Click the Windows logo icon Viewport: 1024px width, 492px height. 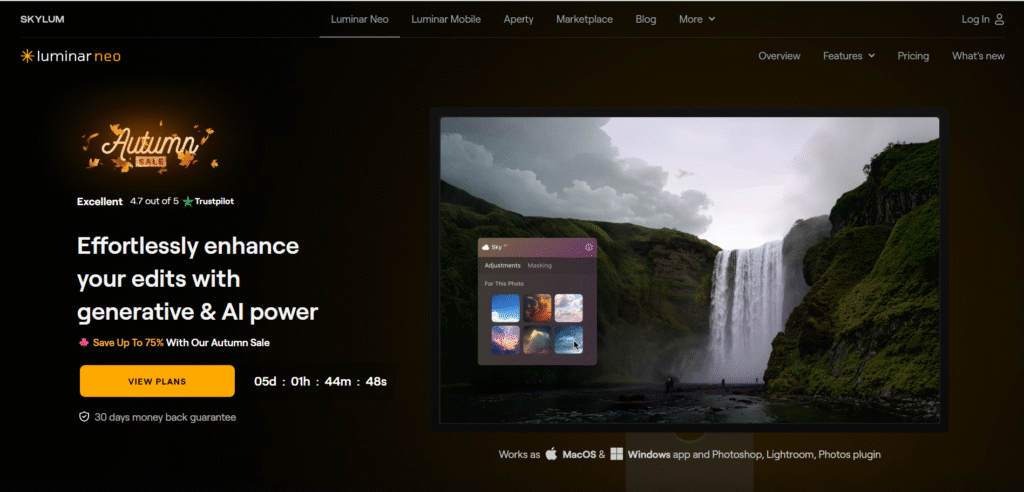[617, 454]
